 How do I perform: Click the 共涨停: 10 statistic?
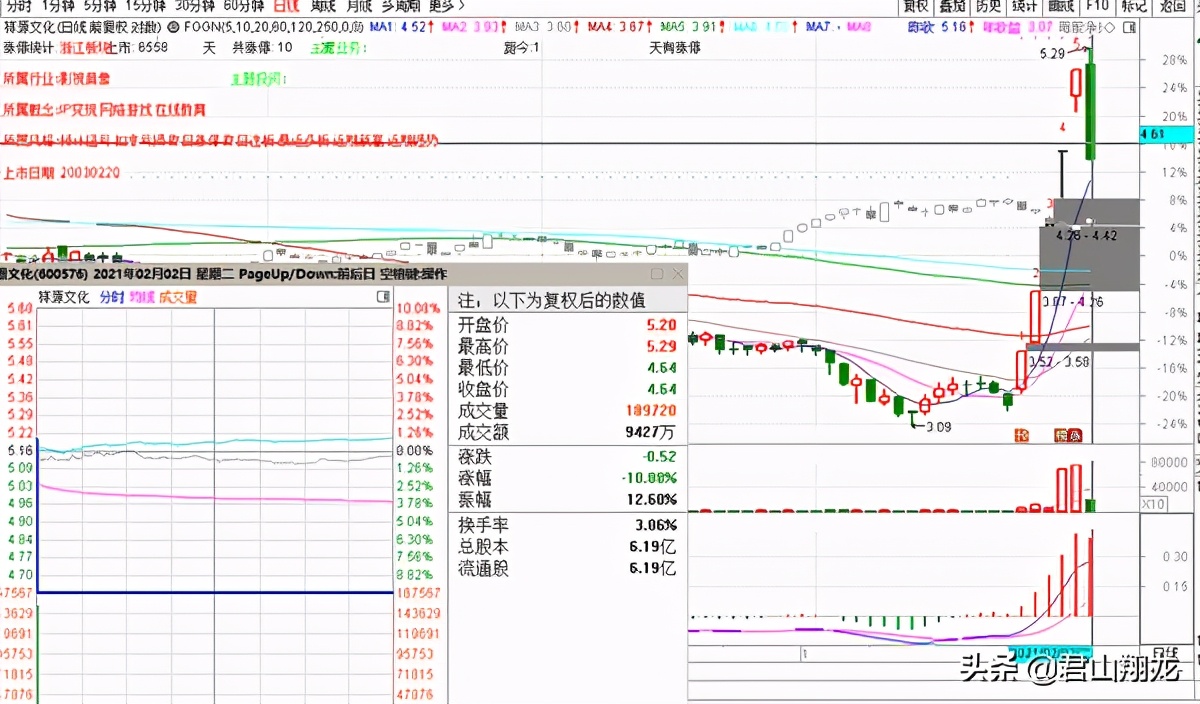pos(262,47)
